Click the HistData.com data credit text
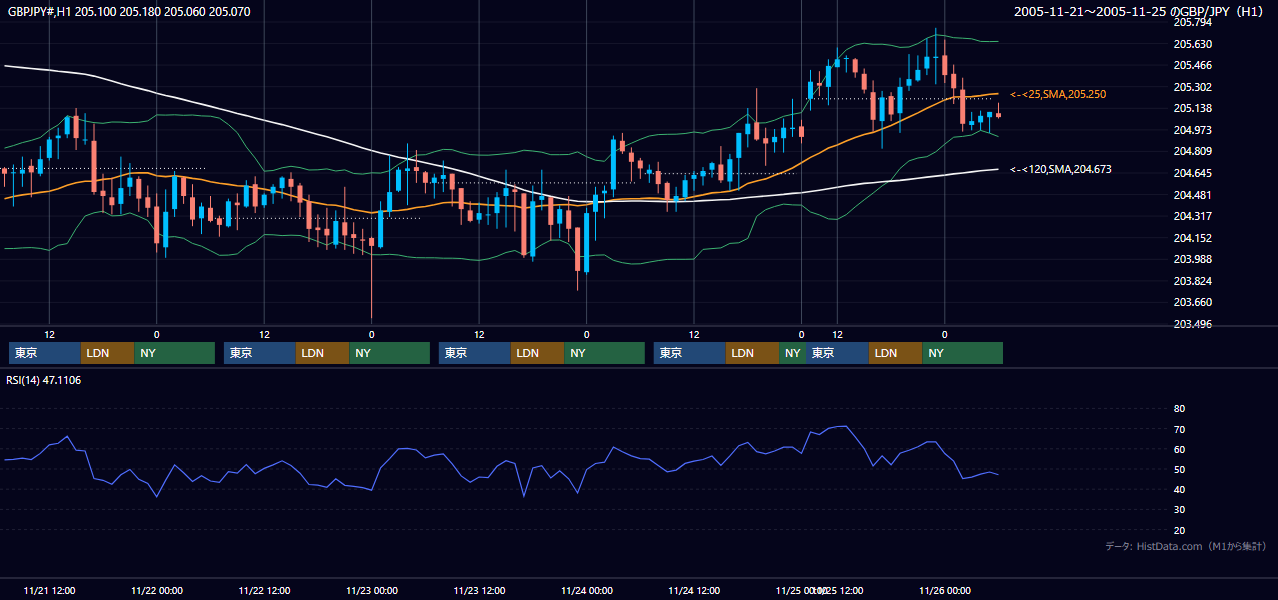This screenshot has height=600, width=1278. [1186, 546]
